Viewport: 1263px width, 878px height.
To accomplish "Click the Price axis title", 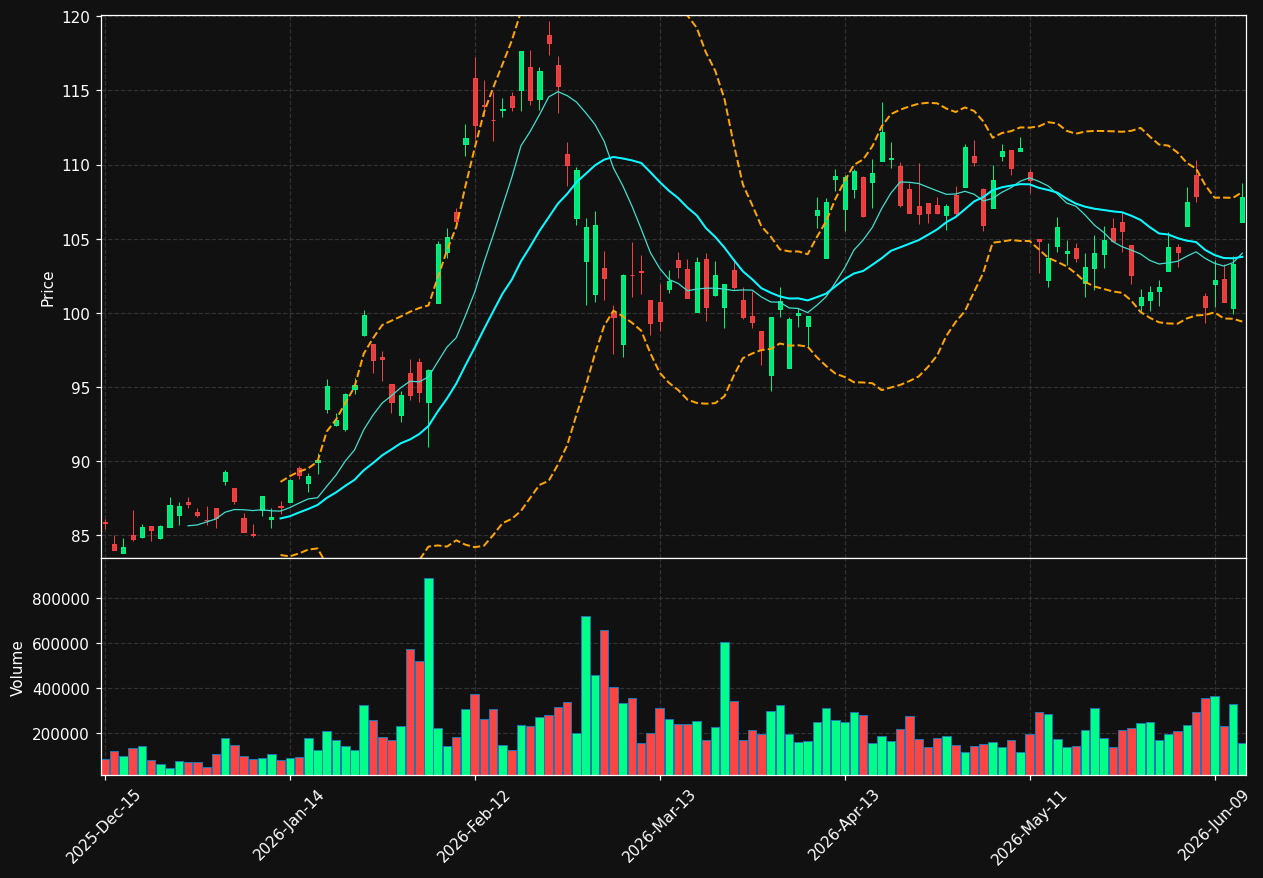I will (48, 287).
